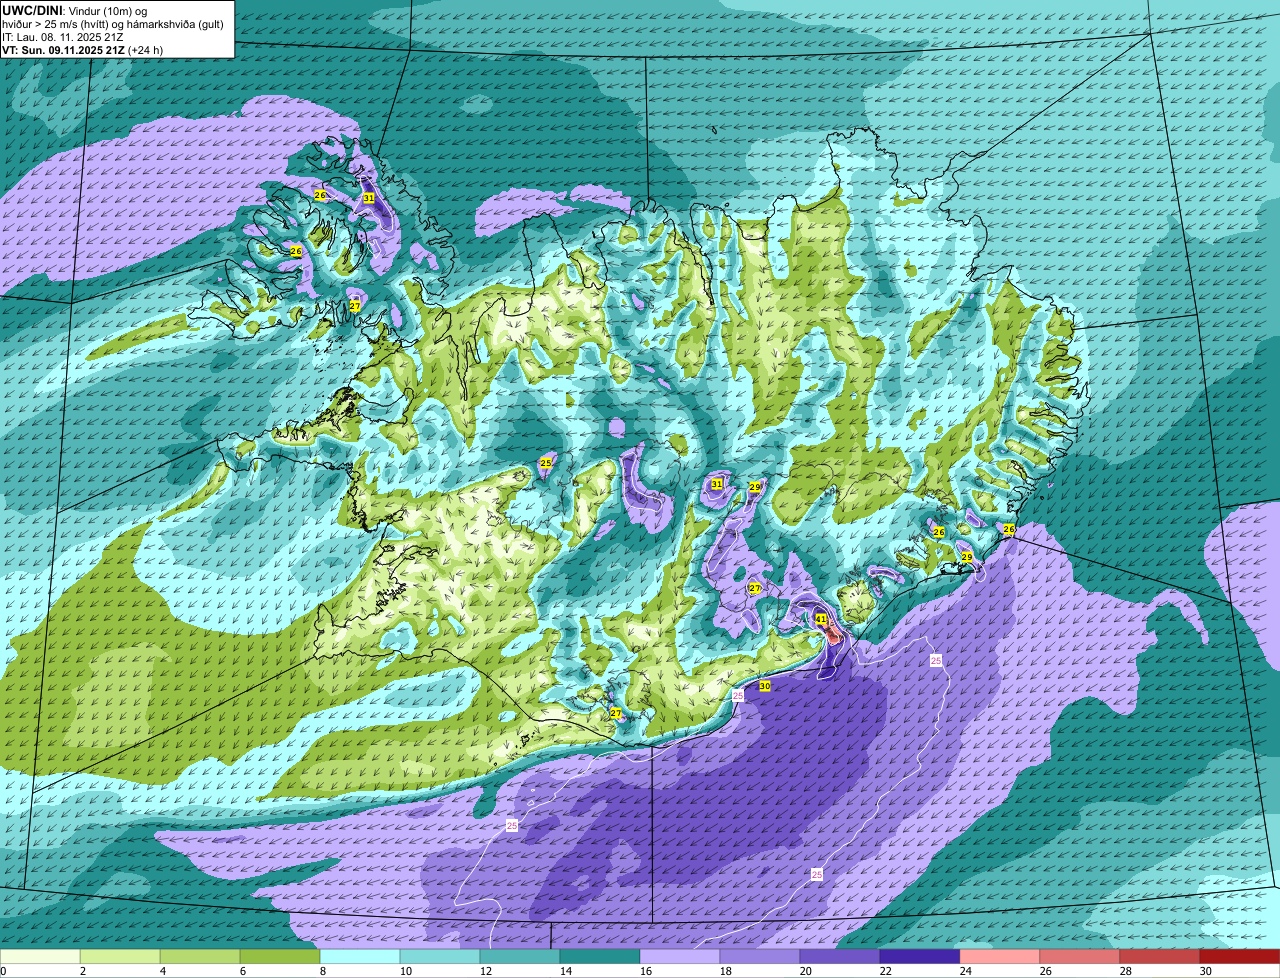The image size is (1280, 978).
Task: Pick the 4–6 m/s light green swatch
Action: [200, 957]
